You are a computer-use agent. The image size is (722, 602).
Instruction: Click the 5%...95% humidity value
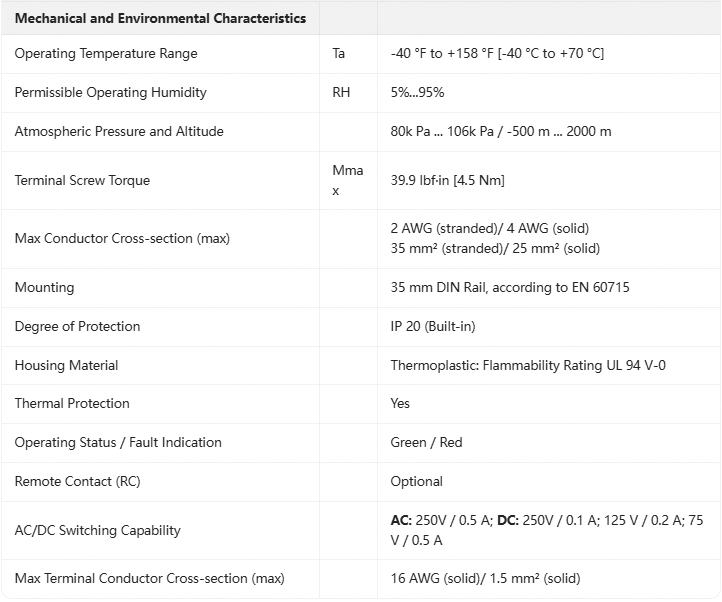point(417,93)
